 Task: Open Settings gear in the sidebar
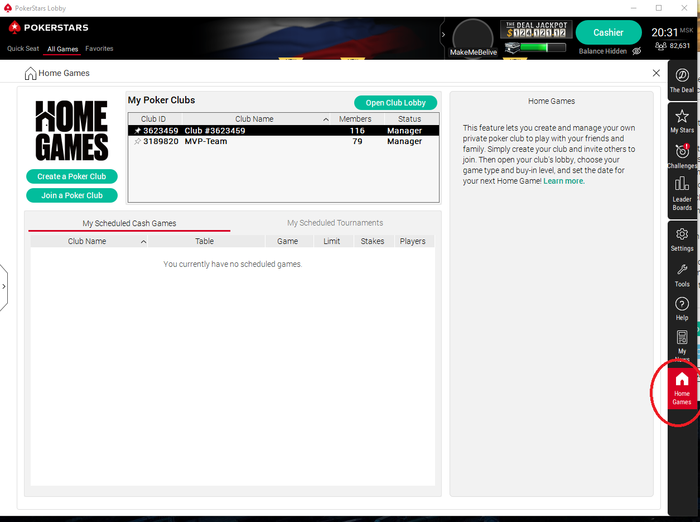pos(682,240)
